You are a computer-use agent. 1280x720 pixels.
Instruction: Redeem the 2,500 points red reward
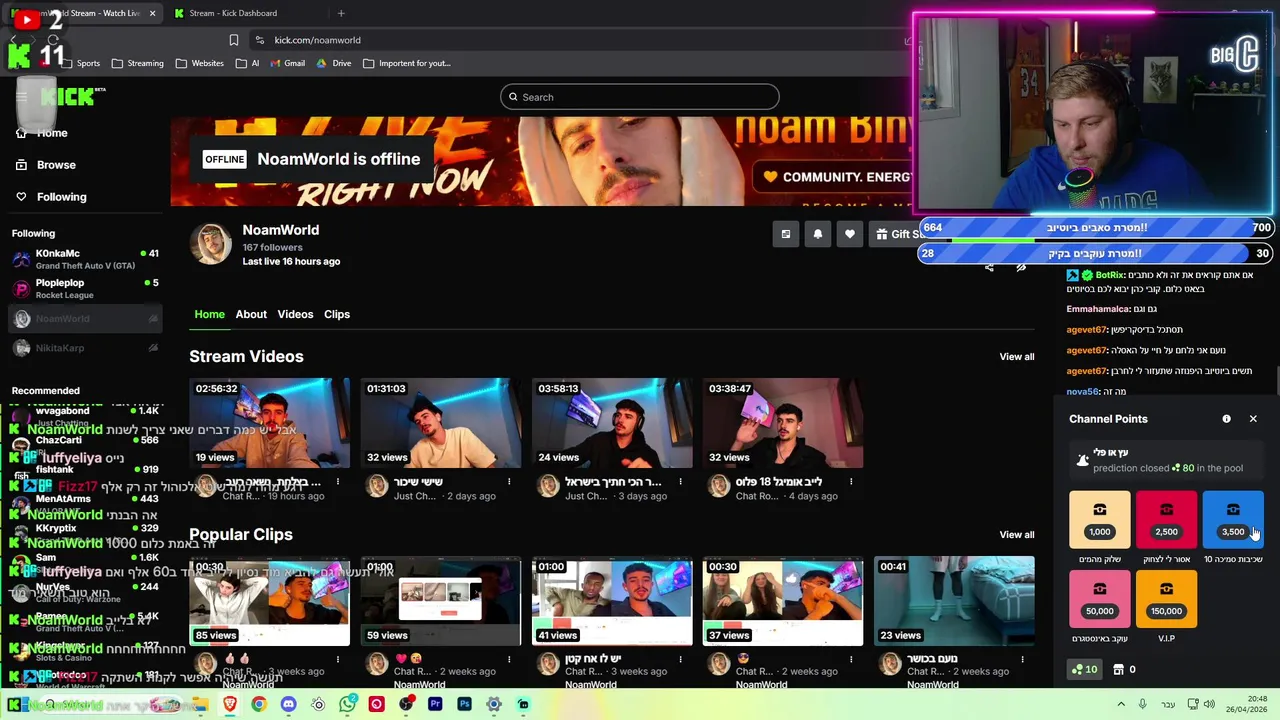(1166, 519)
